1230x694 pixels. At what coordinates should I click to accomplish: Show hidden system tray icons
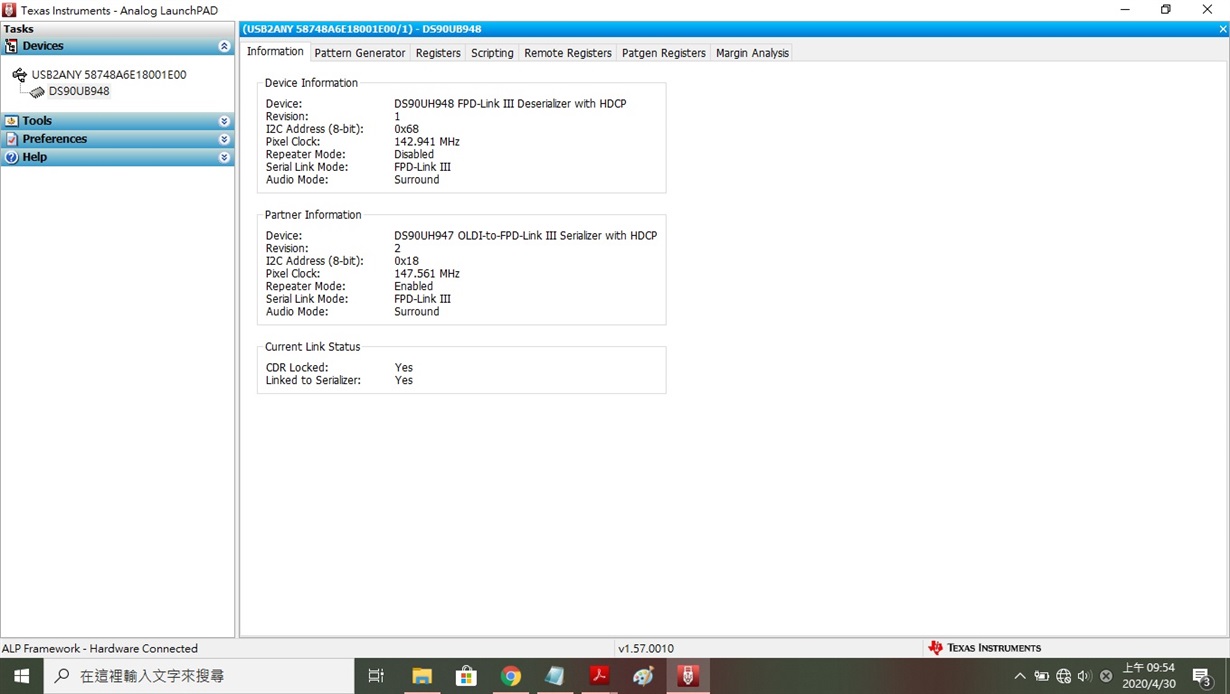tap(1020, 677)
